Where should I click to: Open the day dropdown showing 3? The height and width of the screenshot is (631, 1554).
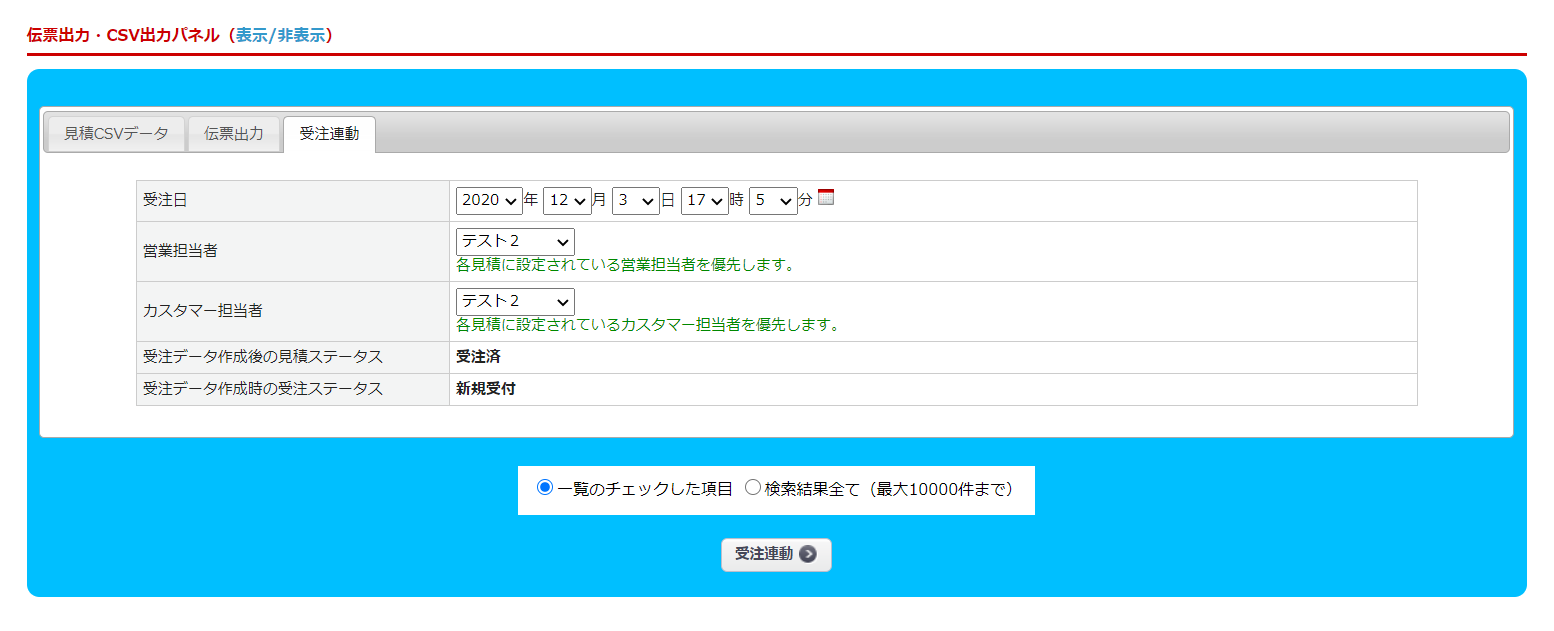coord(635,200)
